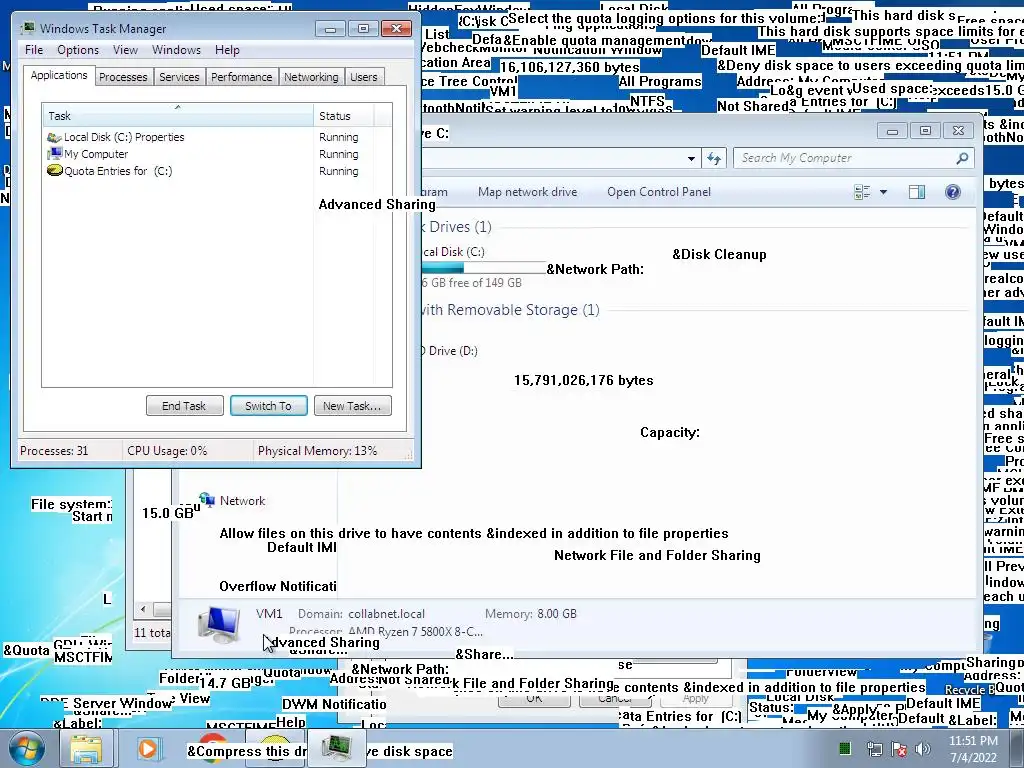Click the Processes: 31 status entry
Image resolution: width=1024 pixels, height=768 pixels.
point(54,451)
